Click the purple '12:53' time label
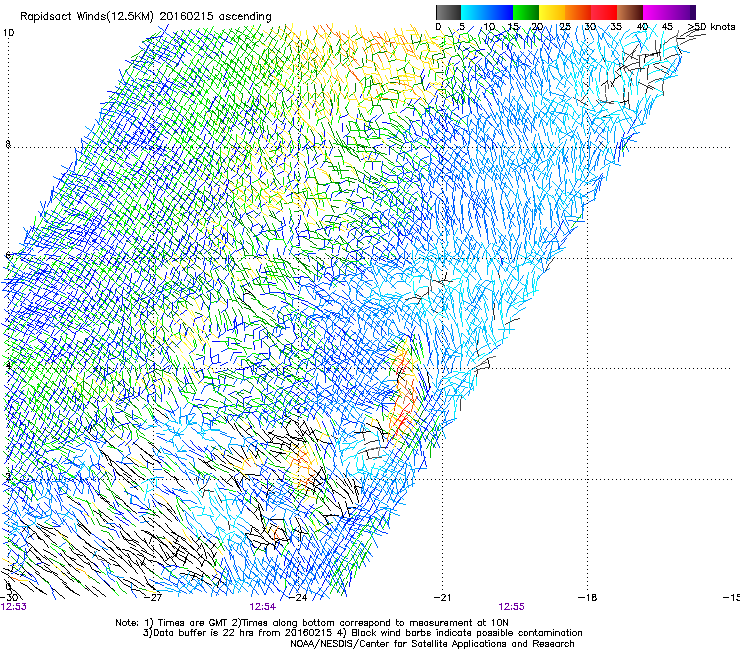The width and height of the screenshot is (740, 650). tap(14, 607)
